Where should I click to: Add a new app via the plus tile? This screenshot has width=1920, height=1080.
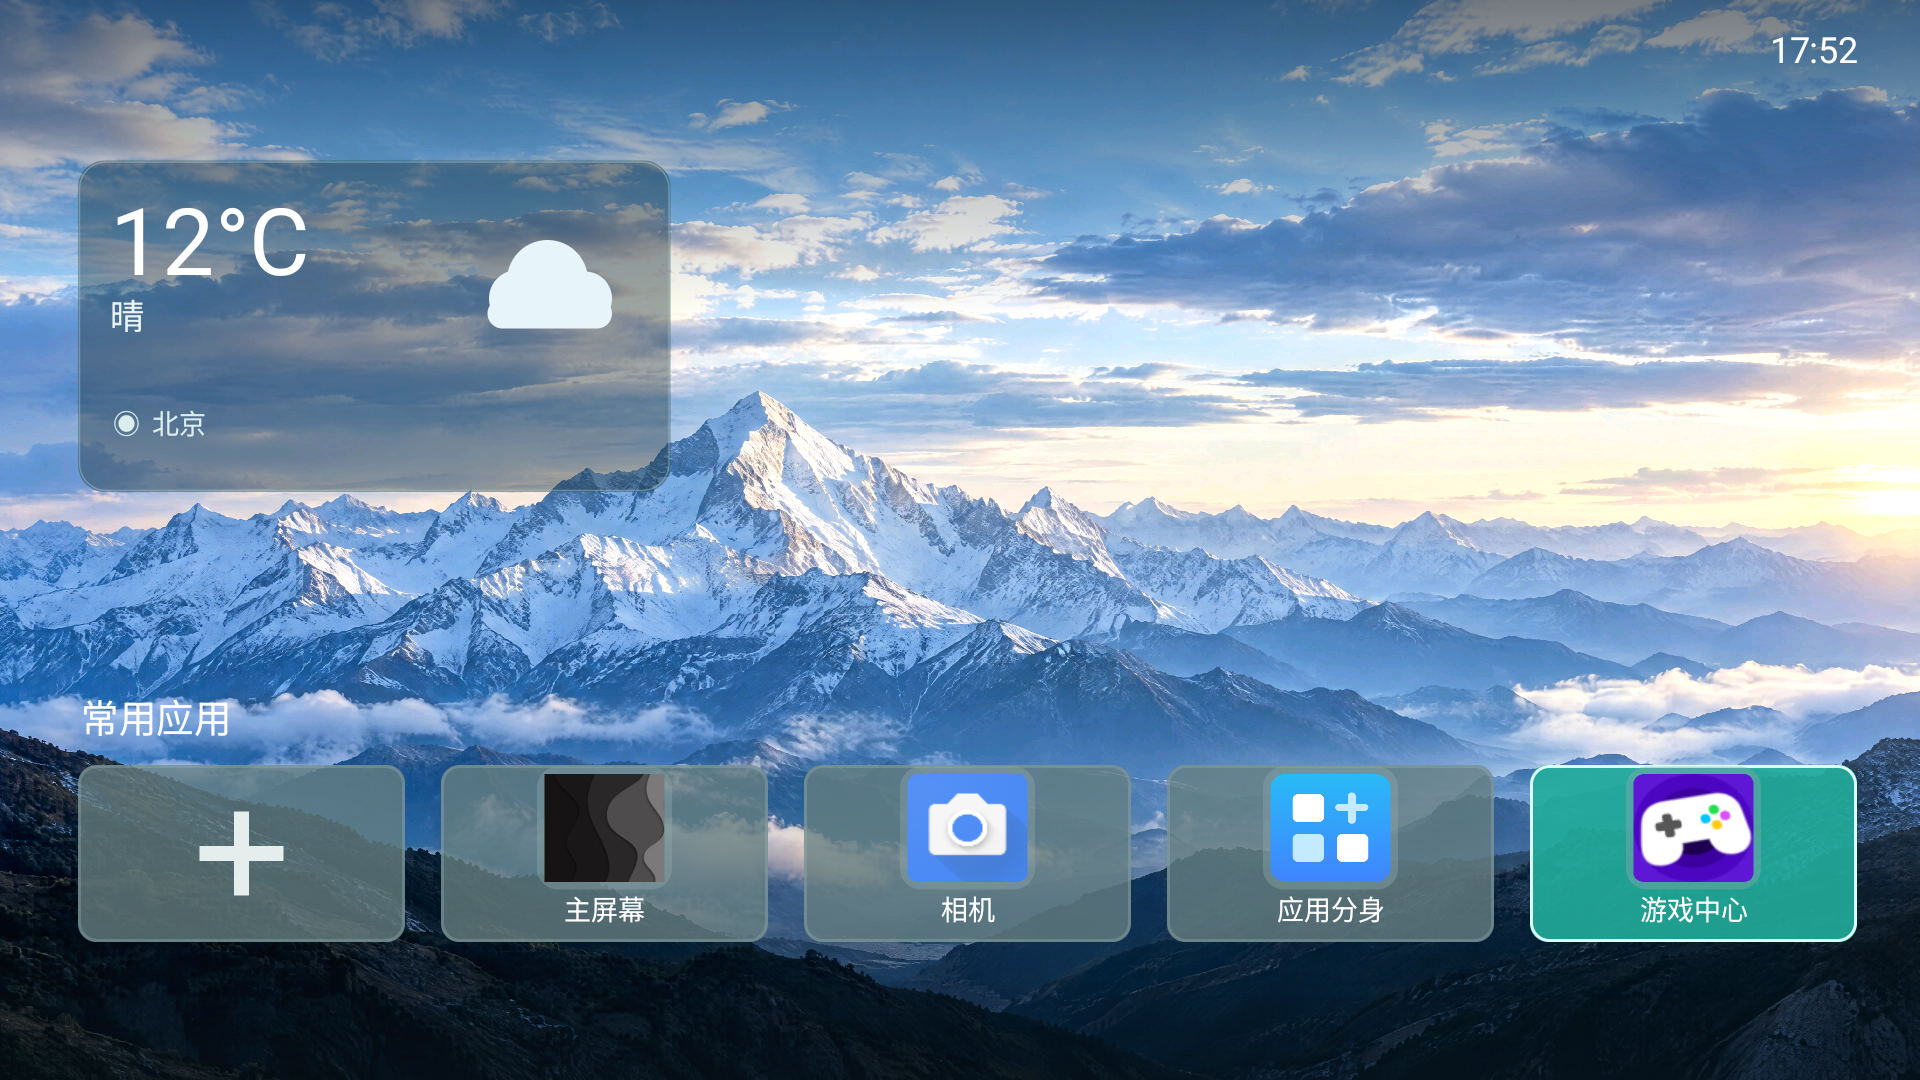click(x=241, y=853)
